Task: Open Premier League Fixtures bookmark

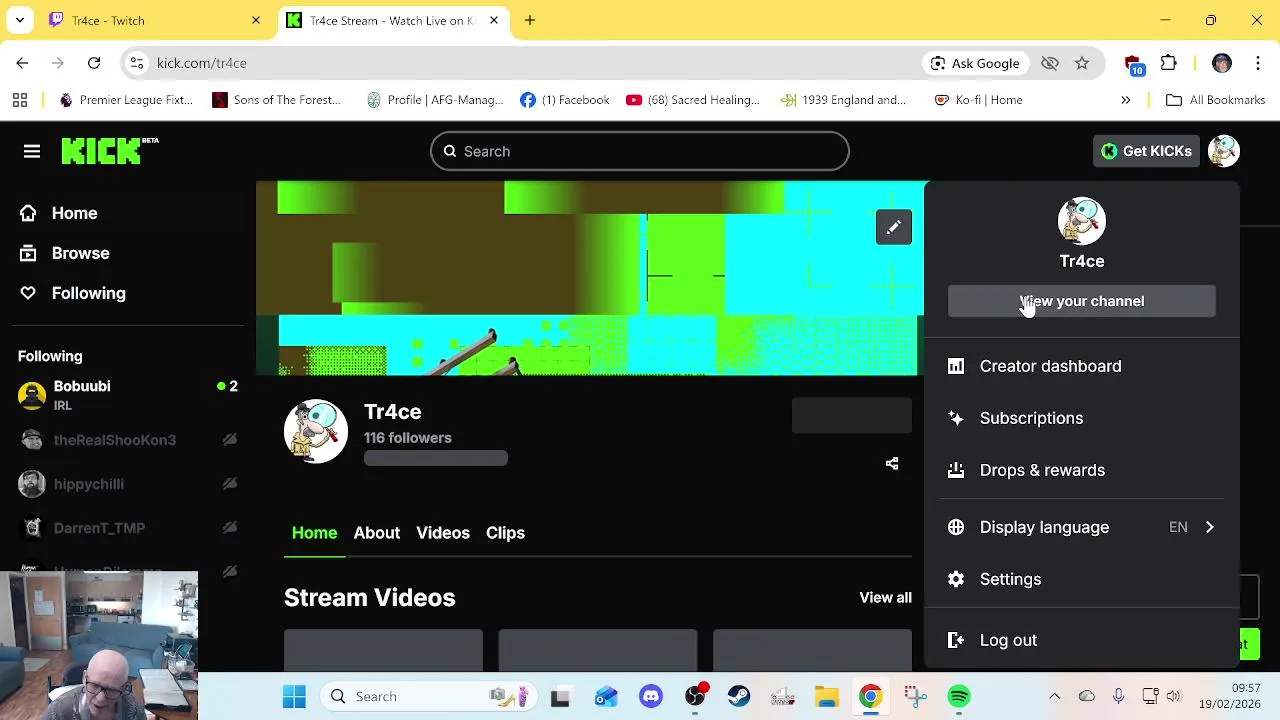Action: pos(126,100)
